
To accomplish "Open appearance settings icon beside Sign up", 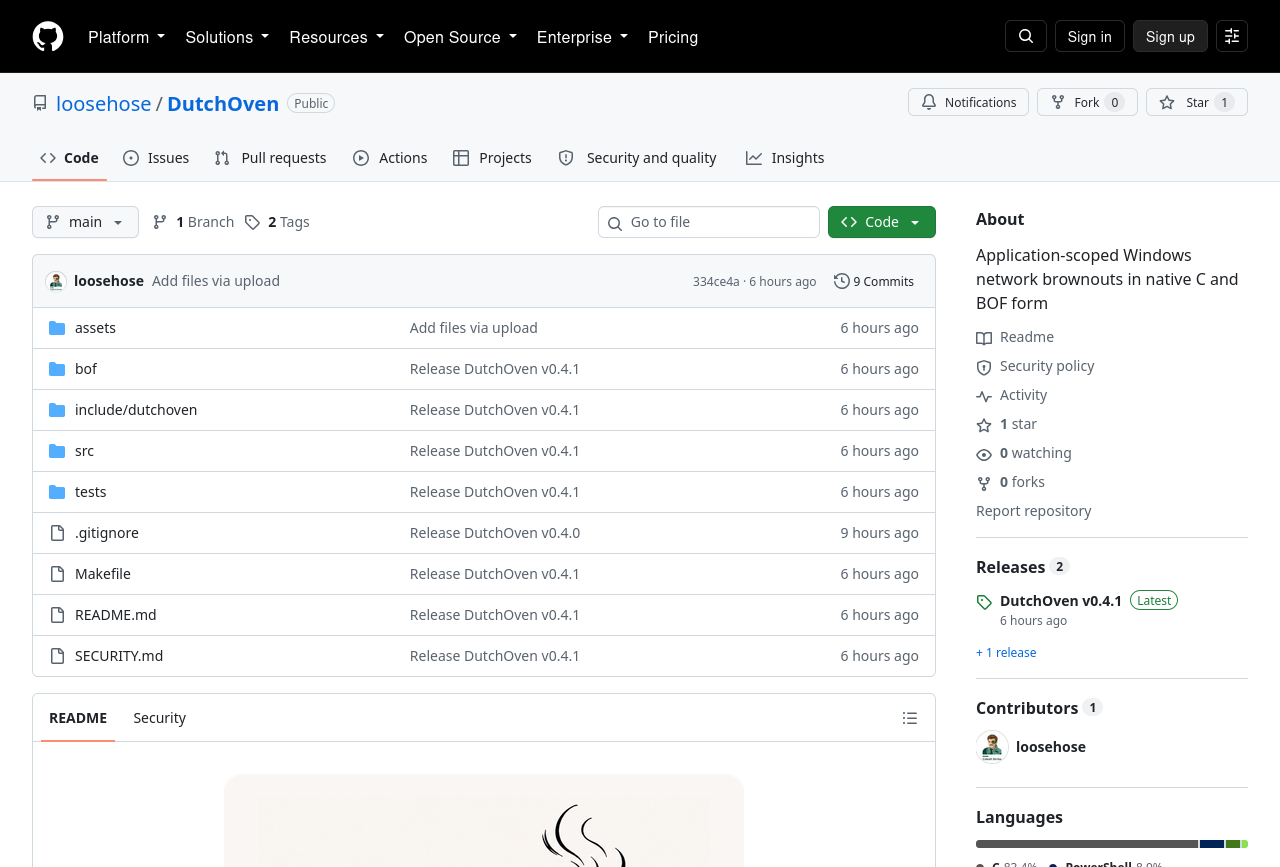I will 1232,36.
